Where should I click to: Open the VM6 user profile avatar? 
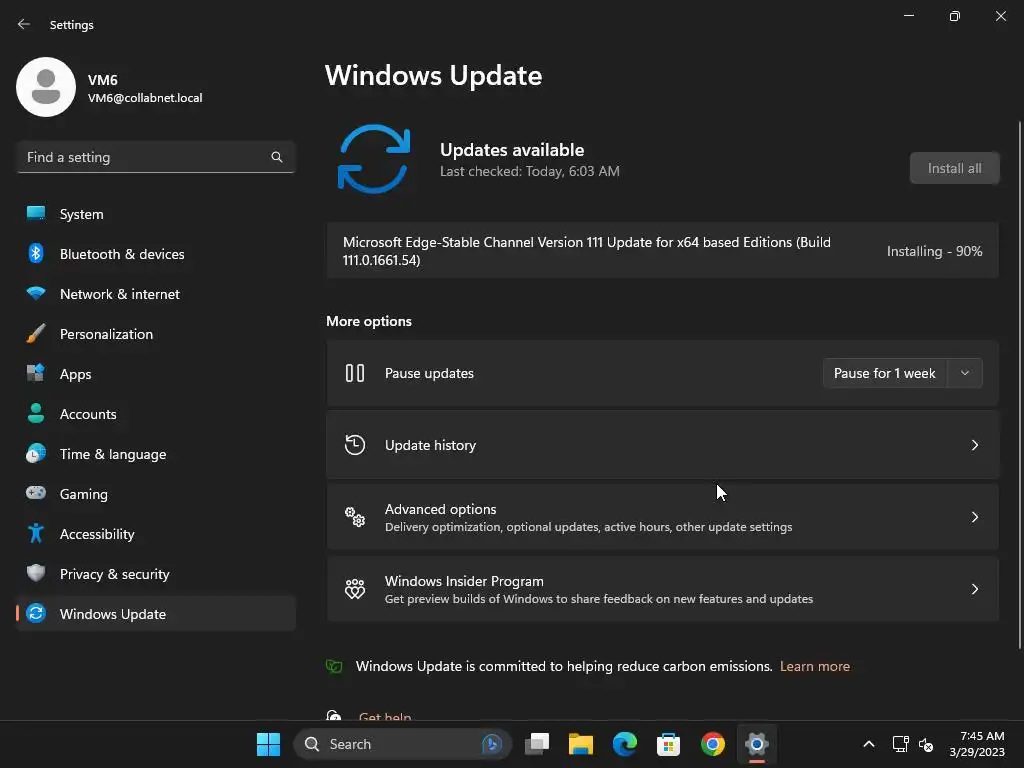[46, 87]
